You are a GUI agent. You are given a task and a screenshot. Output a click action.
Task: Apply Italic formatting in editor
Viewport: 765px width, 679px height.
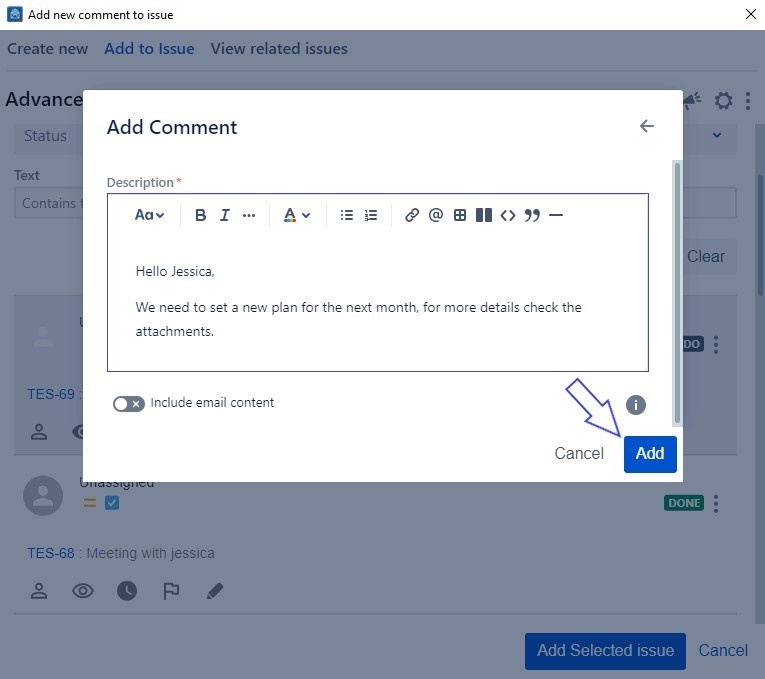[224, 215]
